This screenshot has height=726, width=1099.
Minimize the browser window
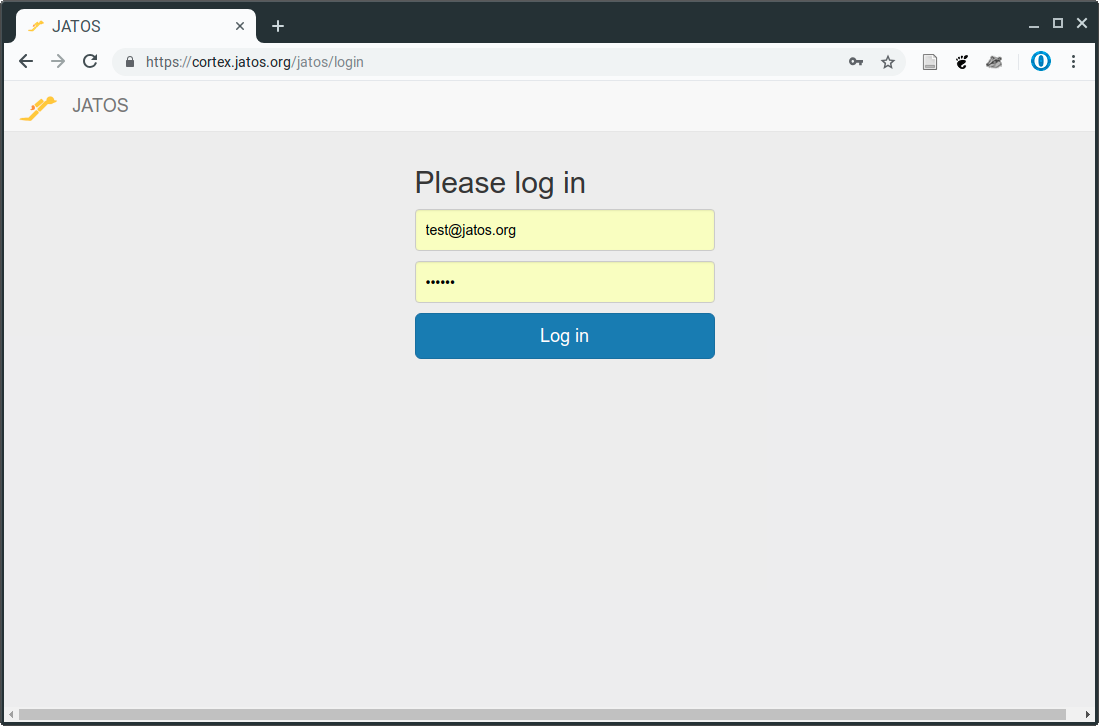point(1034,25)
